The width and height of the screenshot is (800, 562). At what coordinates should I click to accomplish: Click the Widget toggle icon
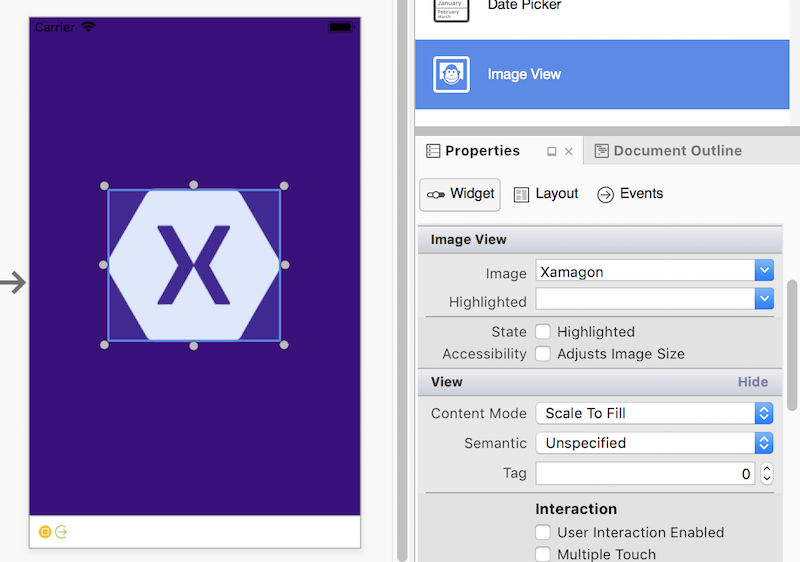pyautogui.click(x=436, y=195)
